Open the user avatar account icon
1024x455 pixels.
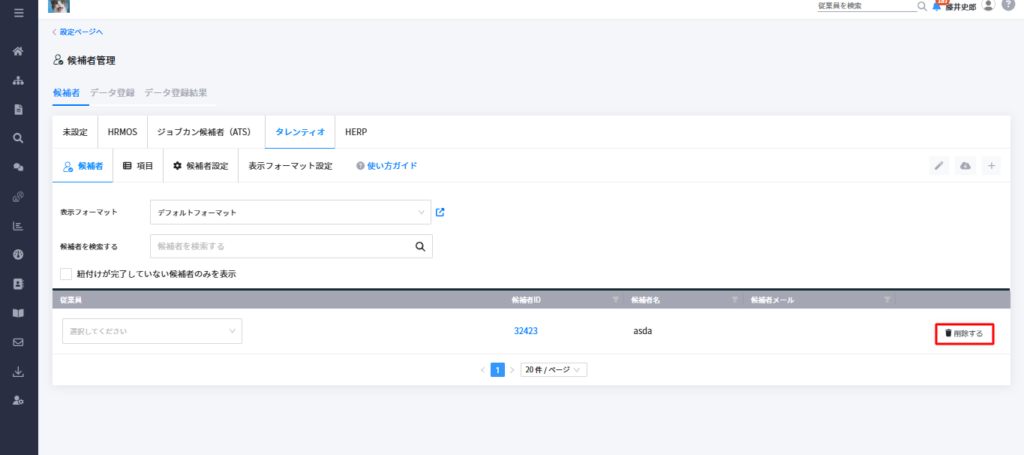tap(988, 5)
